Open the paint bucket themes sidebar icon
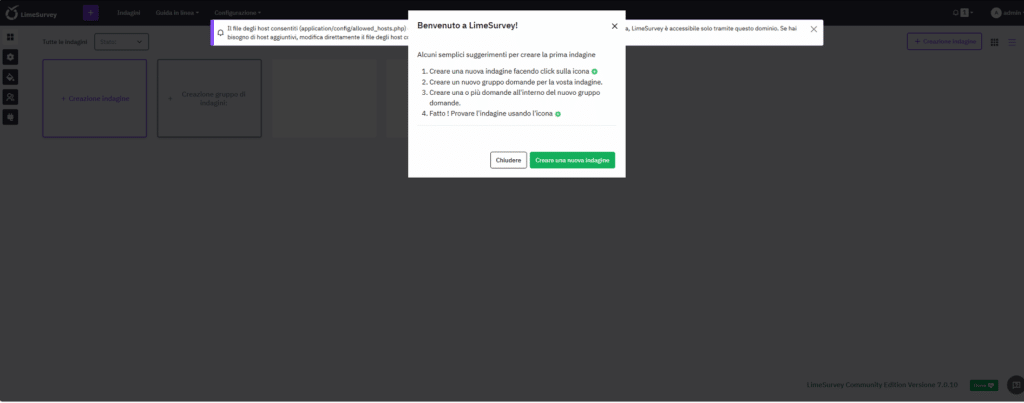This screenshot has height=403, width=1024. pyautogui.click(x=10, y=77)
